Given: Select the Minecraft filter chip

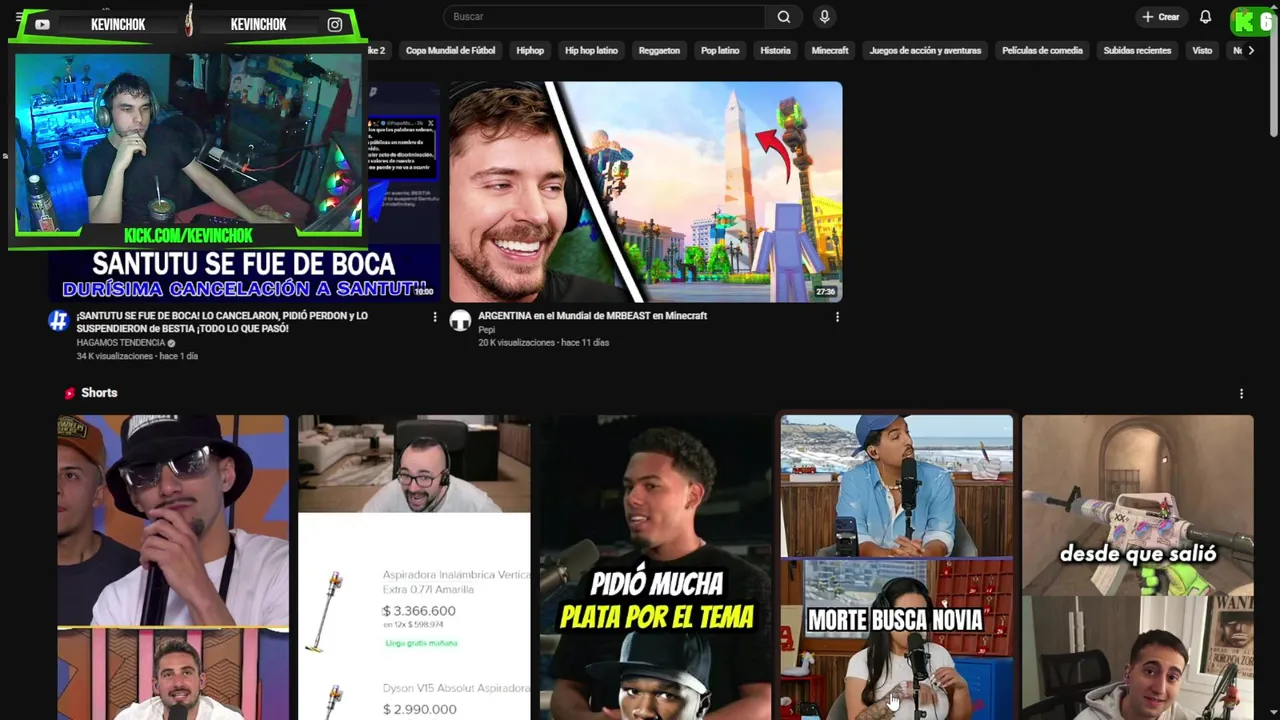Looking at the screenshot, I should (830, 51).
